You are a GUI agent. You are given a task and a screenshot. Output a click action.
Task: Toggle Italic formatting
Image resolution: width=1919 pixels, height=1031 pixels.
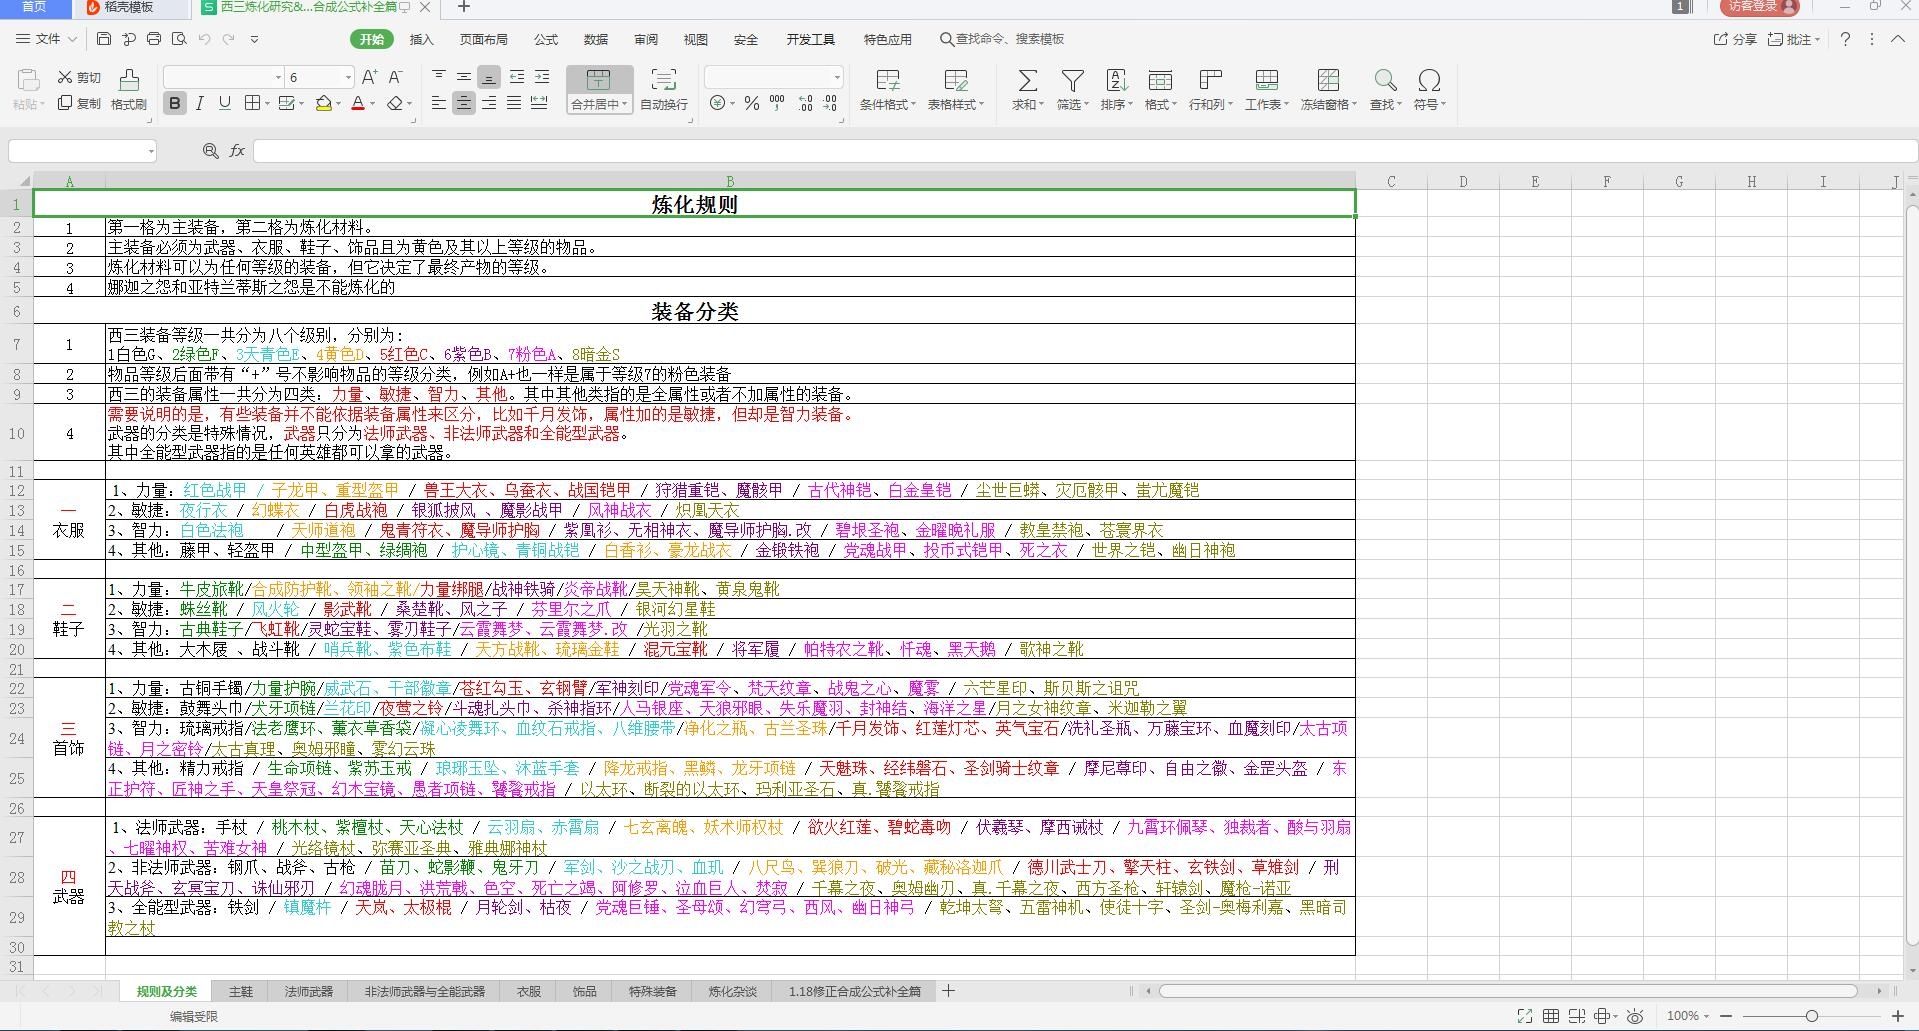tap(200, 103)
